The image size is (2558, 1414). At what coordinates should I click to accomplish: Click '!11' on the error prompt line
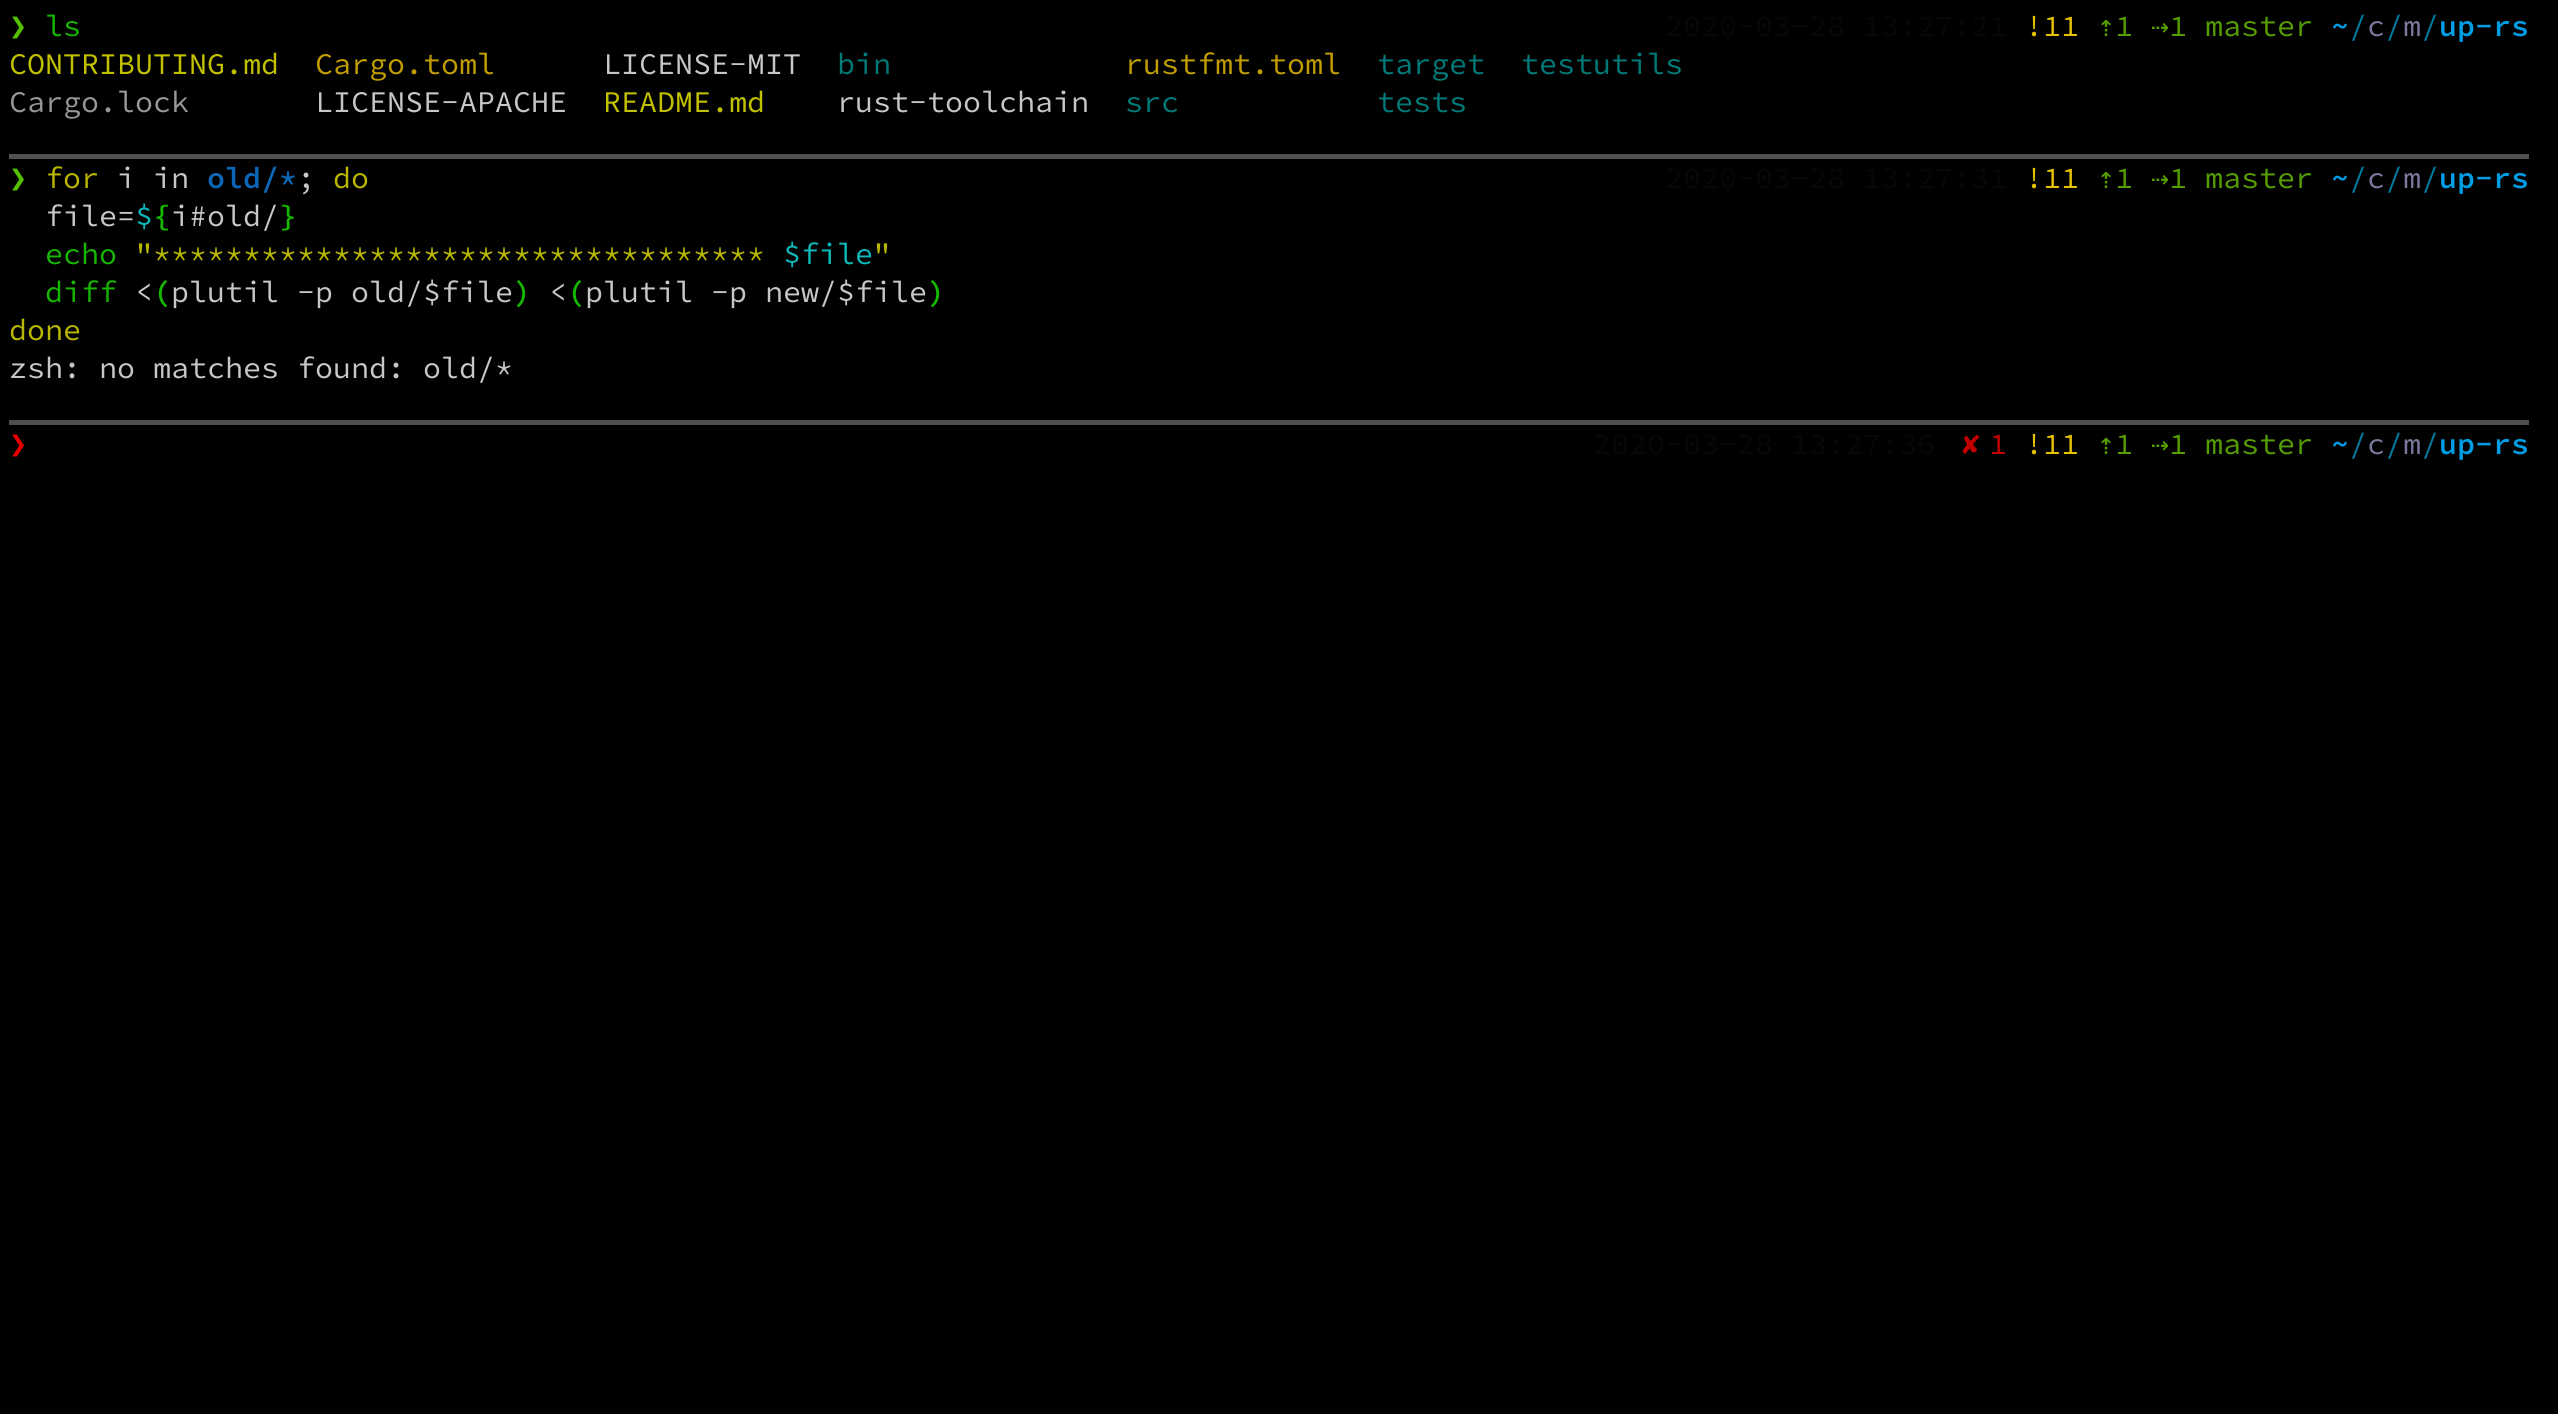[x=2052, y=445]
